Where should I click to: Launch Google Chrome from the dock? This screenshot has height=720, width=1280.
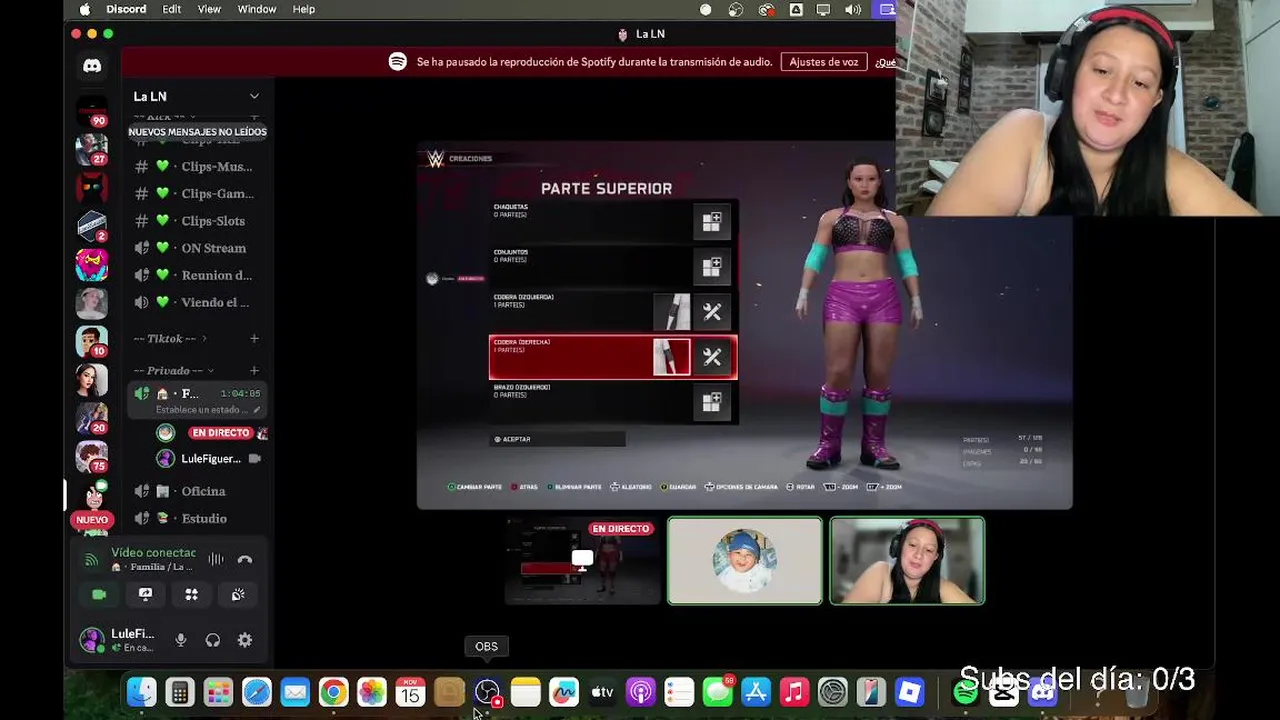[333, 692]
